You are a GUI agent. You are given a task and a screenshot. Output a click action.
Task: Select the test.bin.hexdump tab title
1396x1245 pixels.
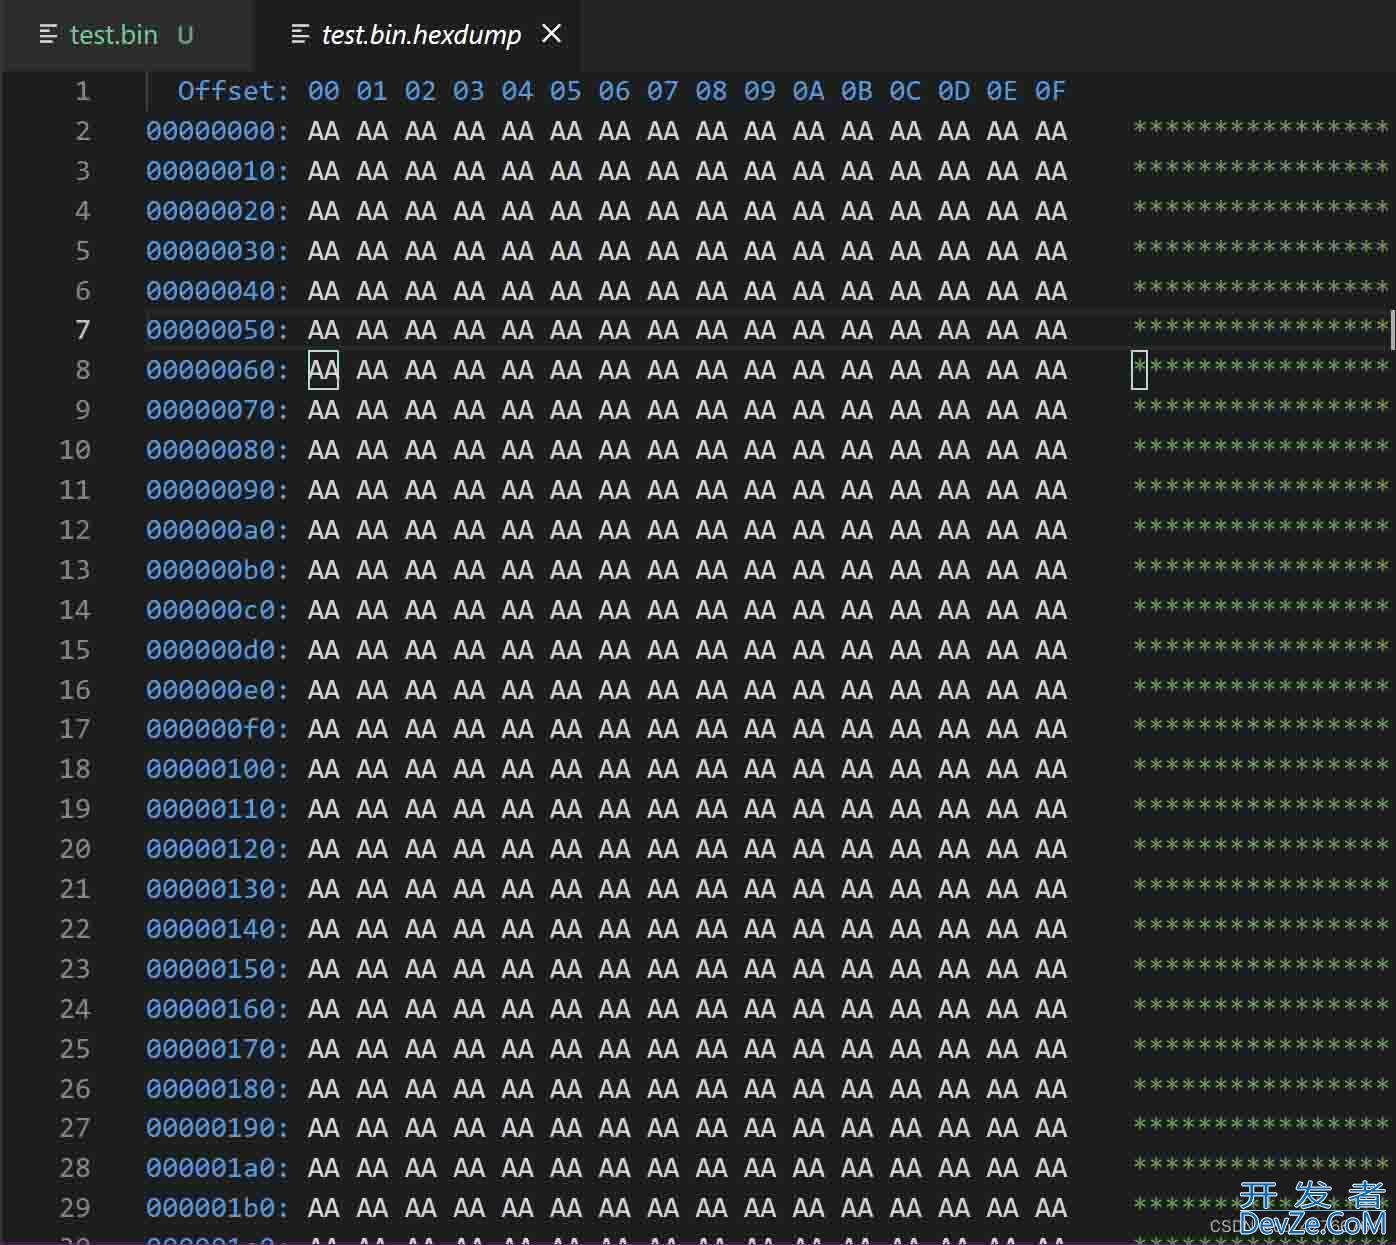[420, 35]
